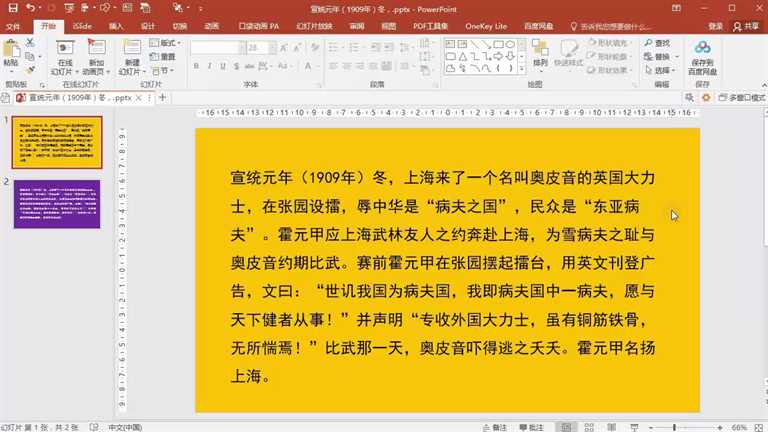Select the purple slide 2 thumbnail
768x432 pixels.
coord(56,204)
